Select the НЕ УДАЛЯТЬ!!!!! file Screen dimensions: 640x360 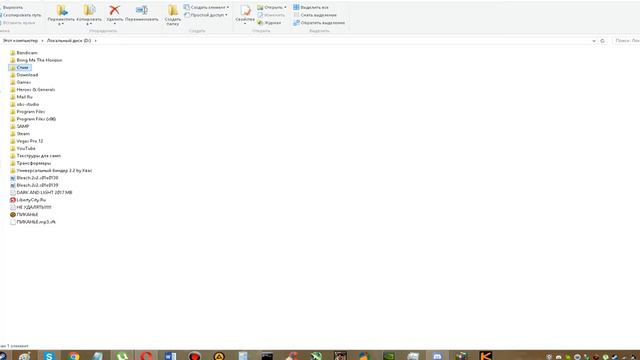click(31, 207)
